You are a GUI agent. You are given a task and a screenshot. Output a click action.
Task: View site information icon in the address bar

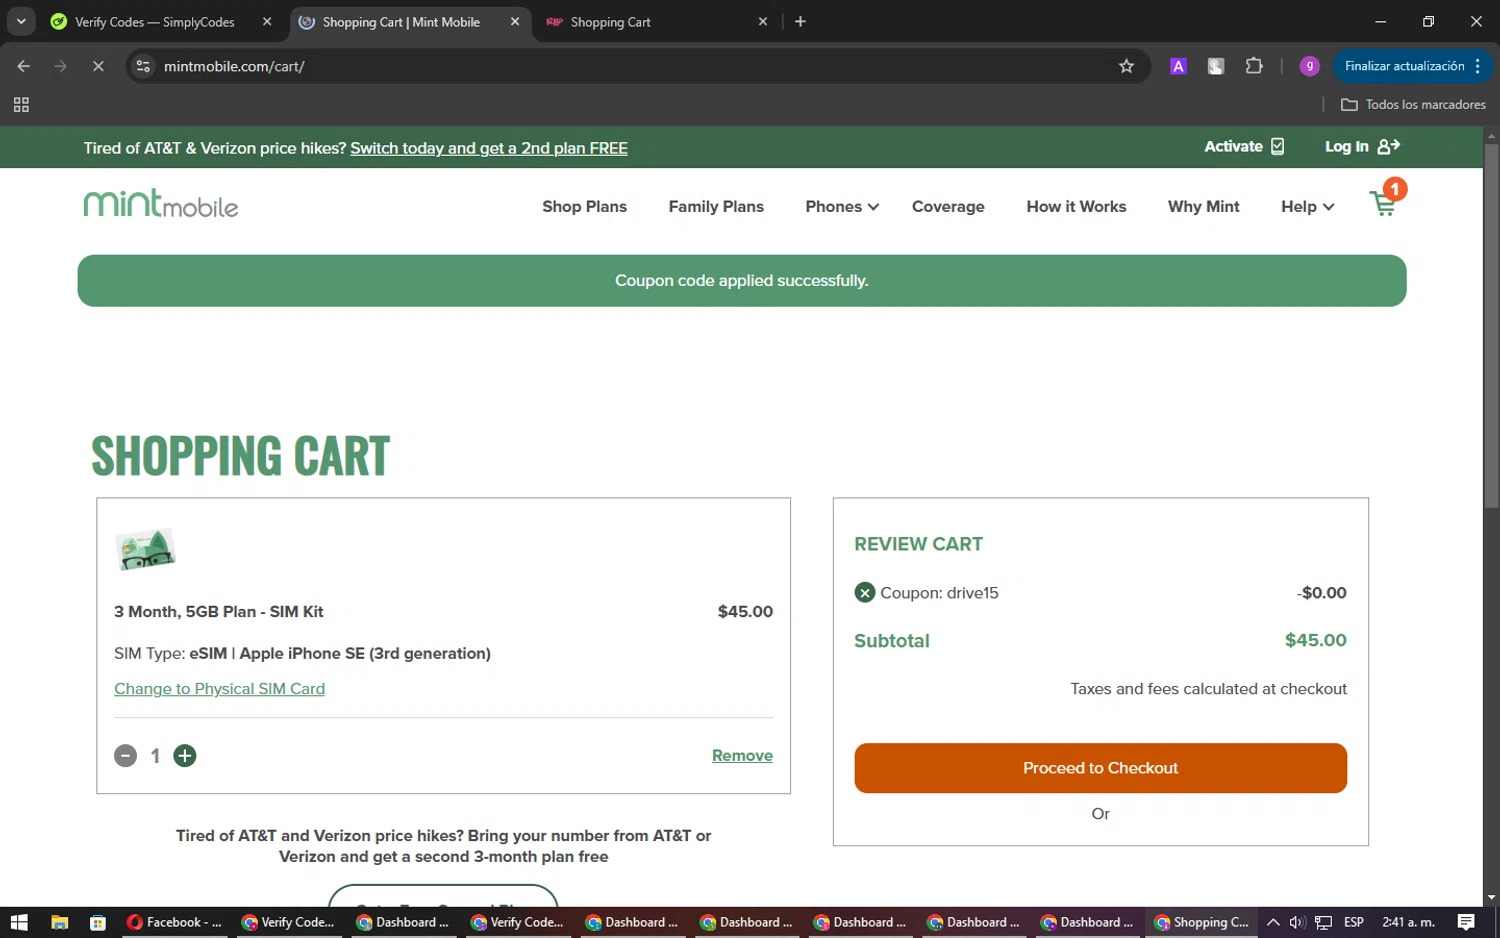tap(143, 66)
